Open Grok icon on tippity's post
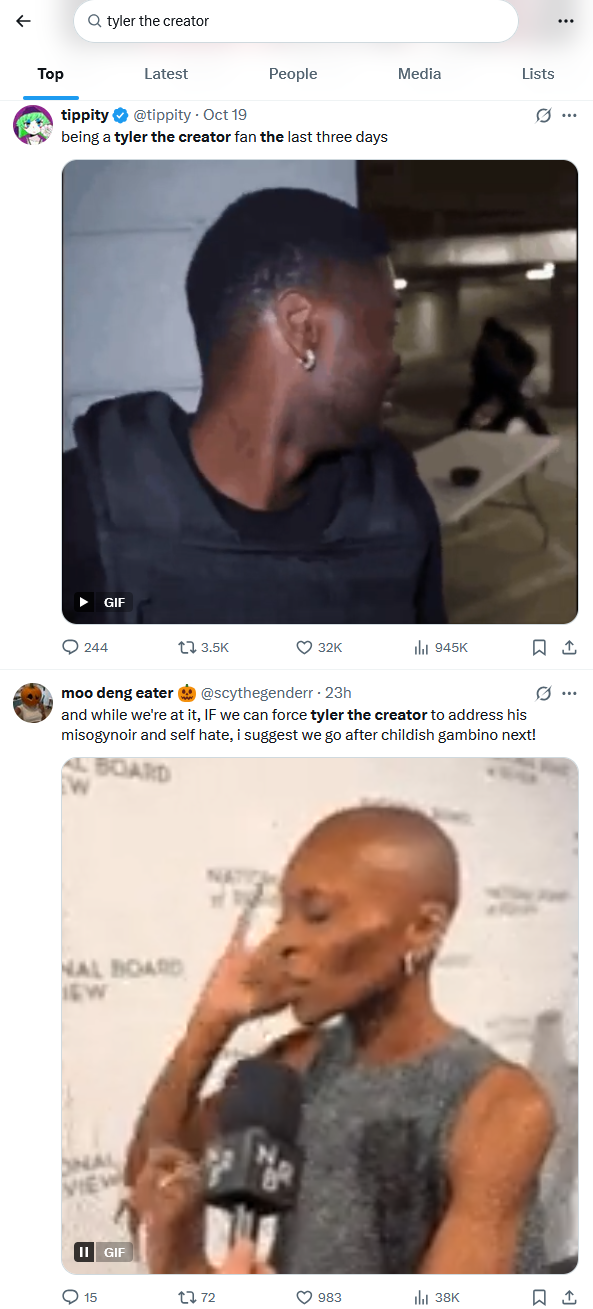 click(543, 115)
